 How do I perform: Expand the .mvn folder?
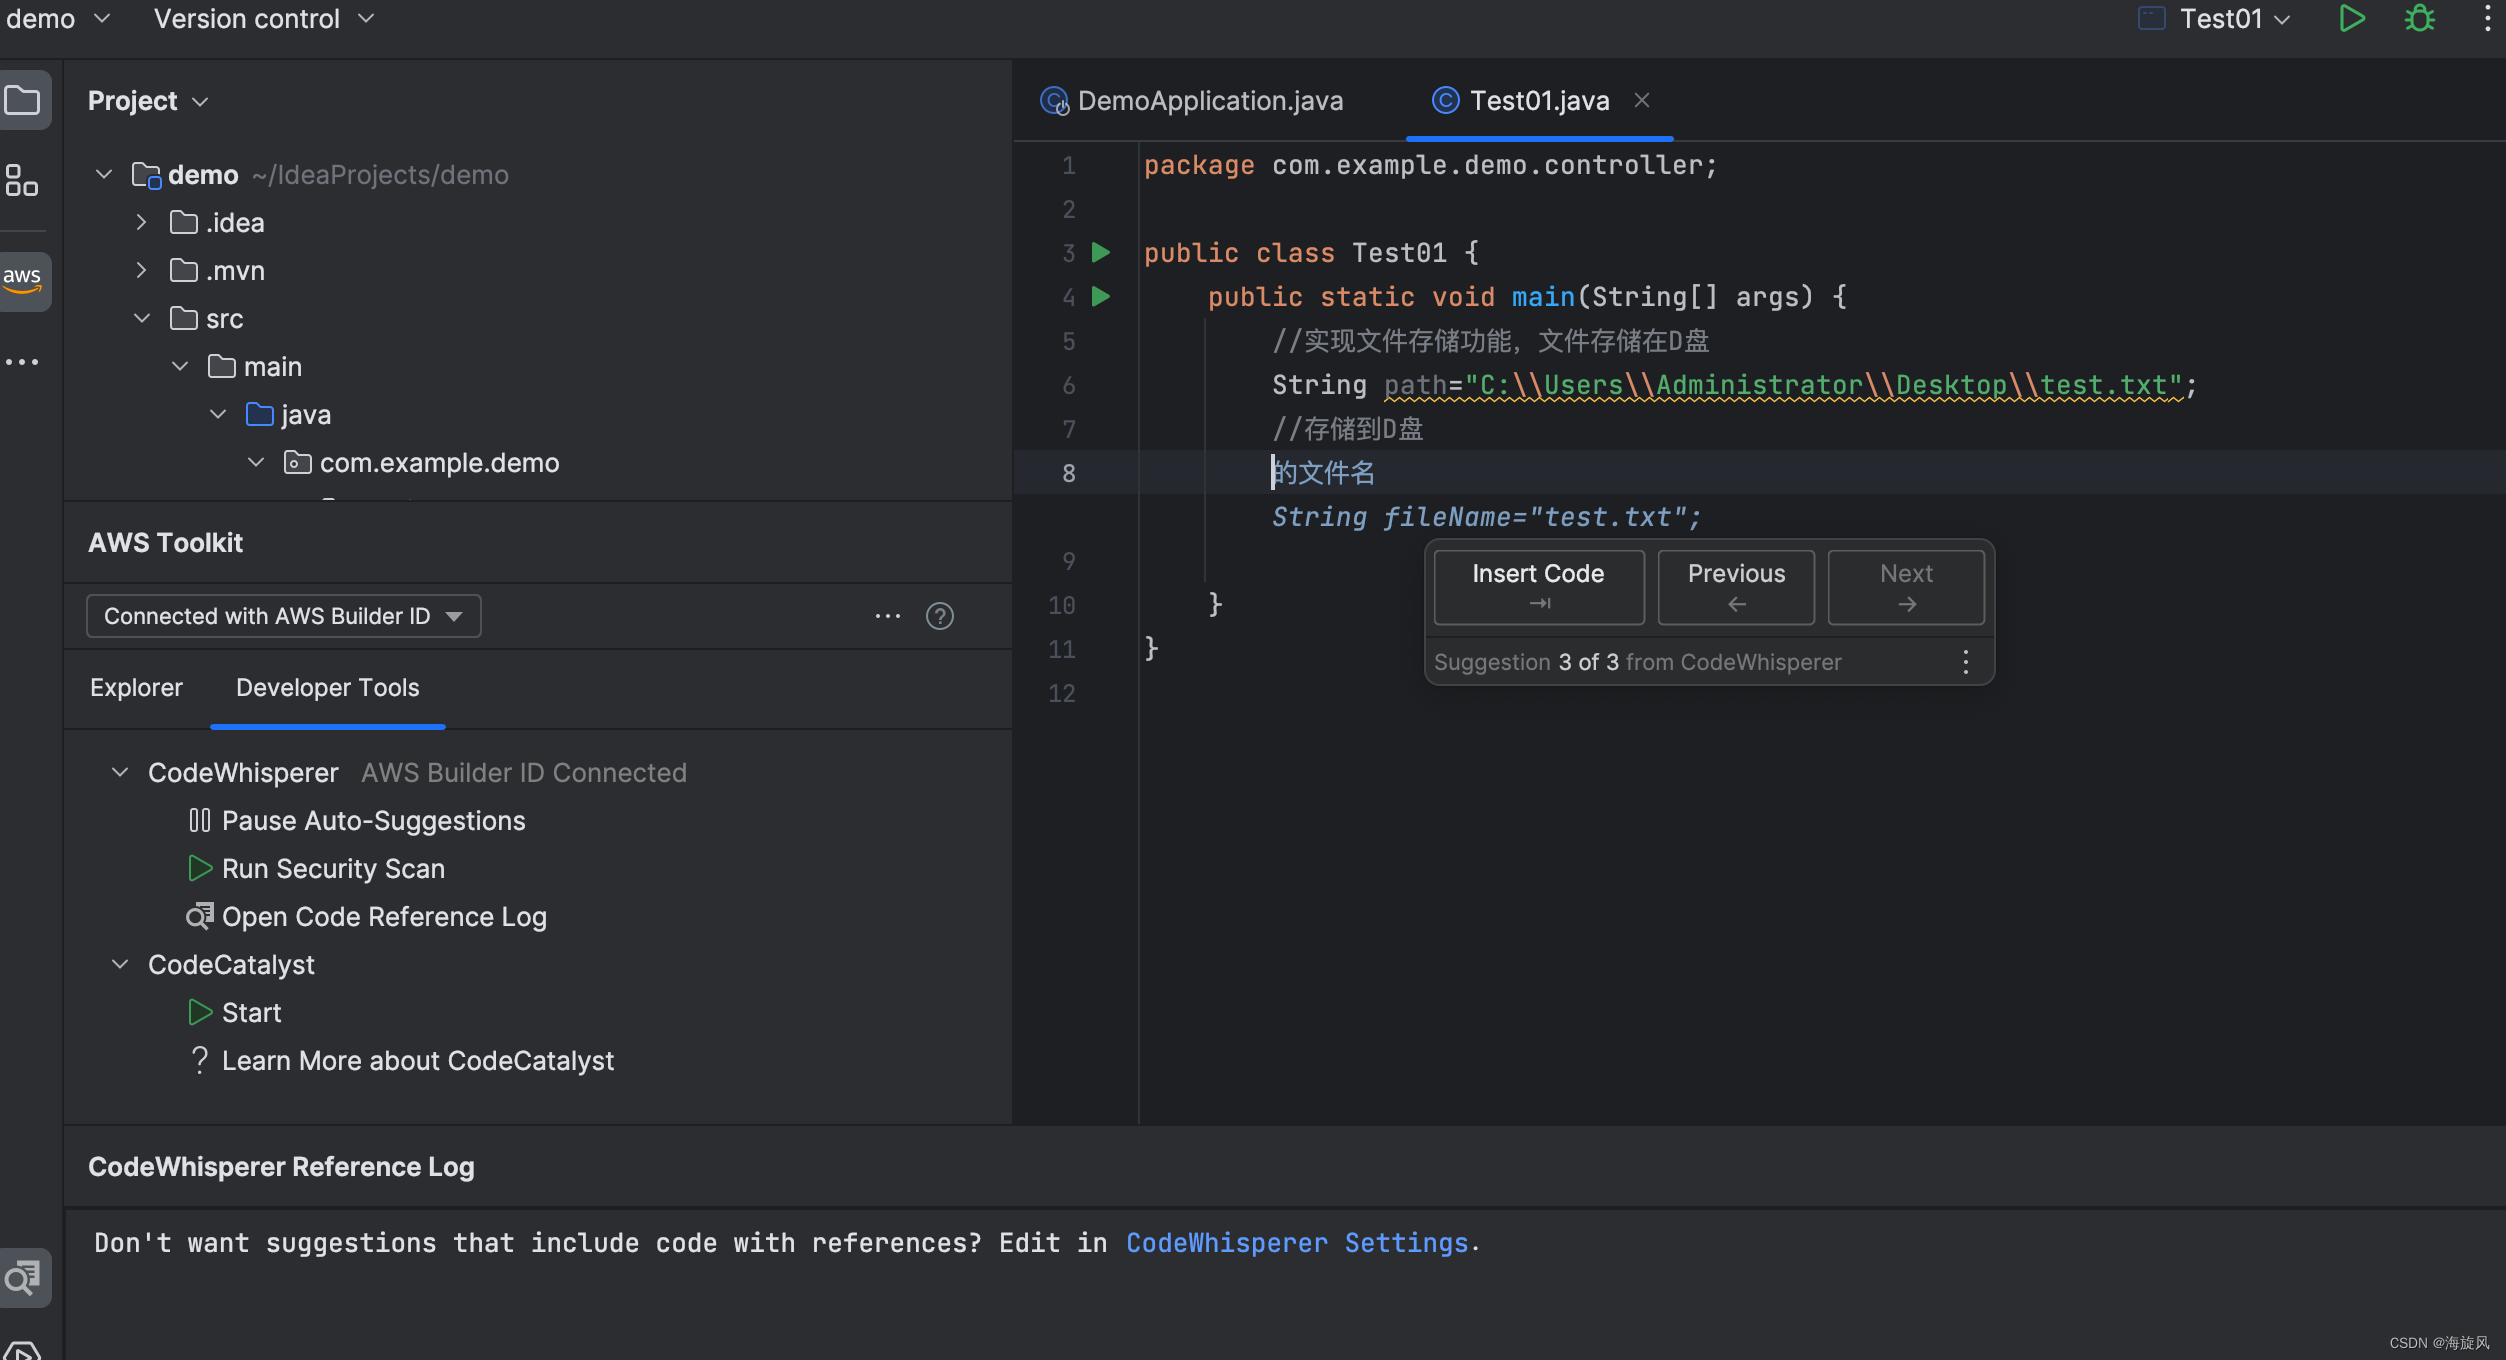click(x=141, y=271)
